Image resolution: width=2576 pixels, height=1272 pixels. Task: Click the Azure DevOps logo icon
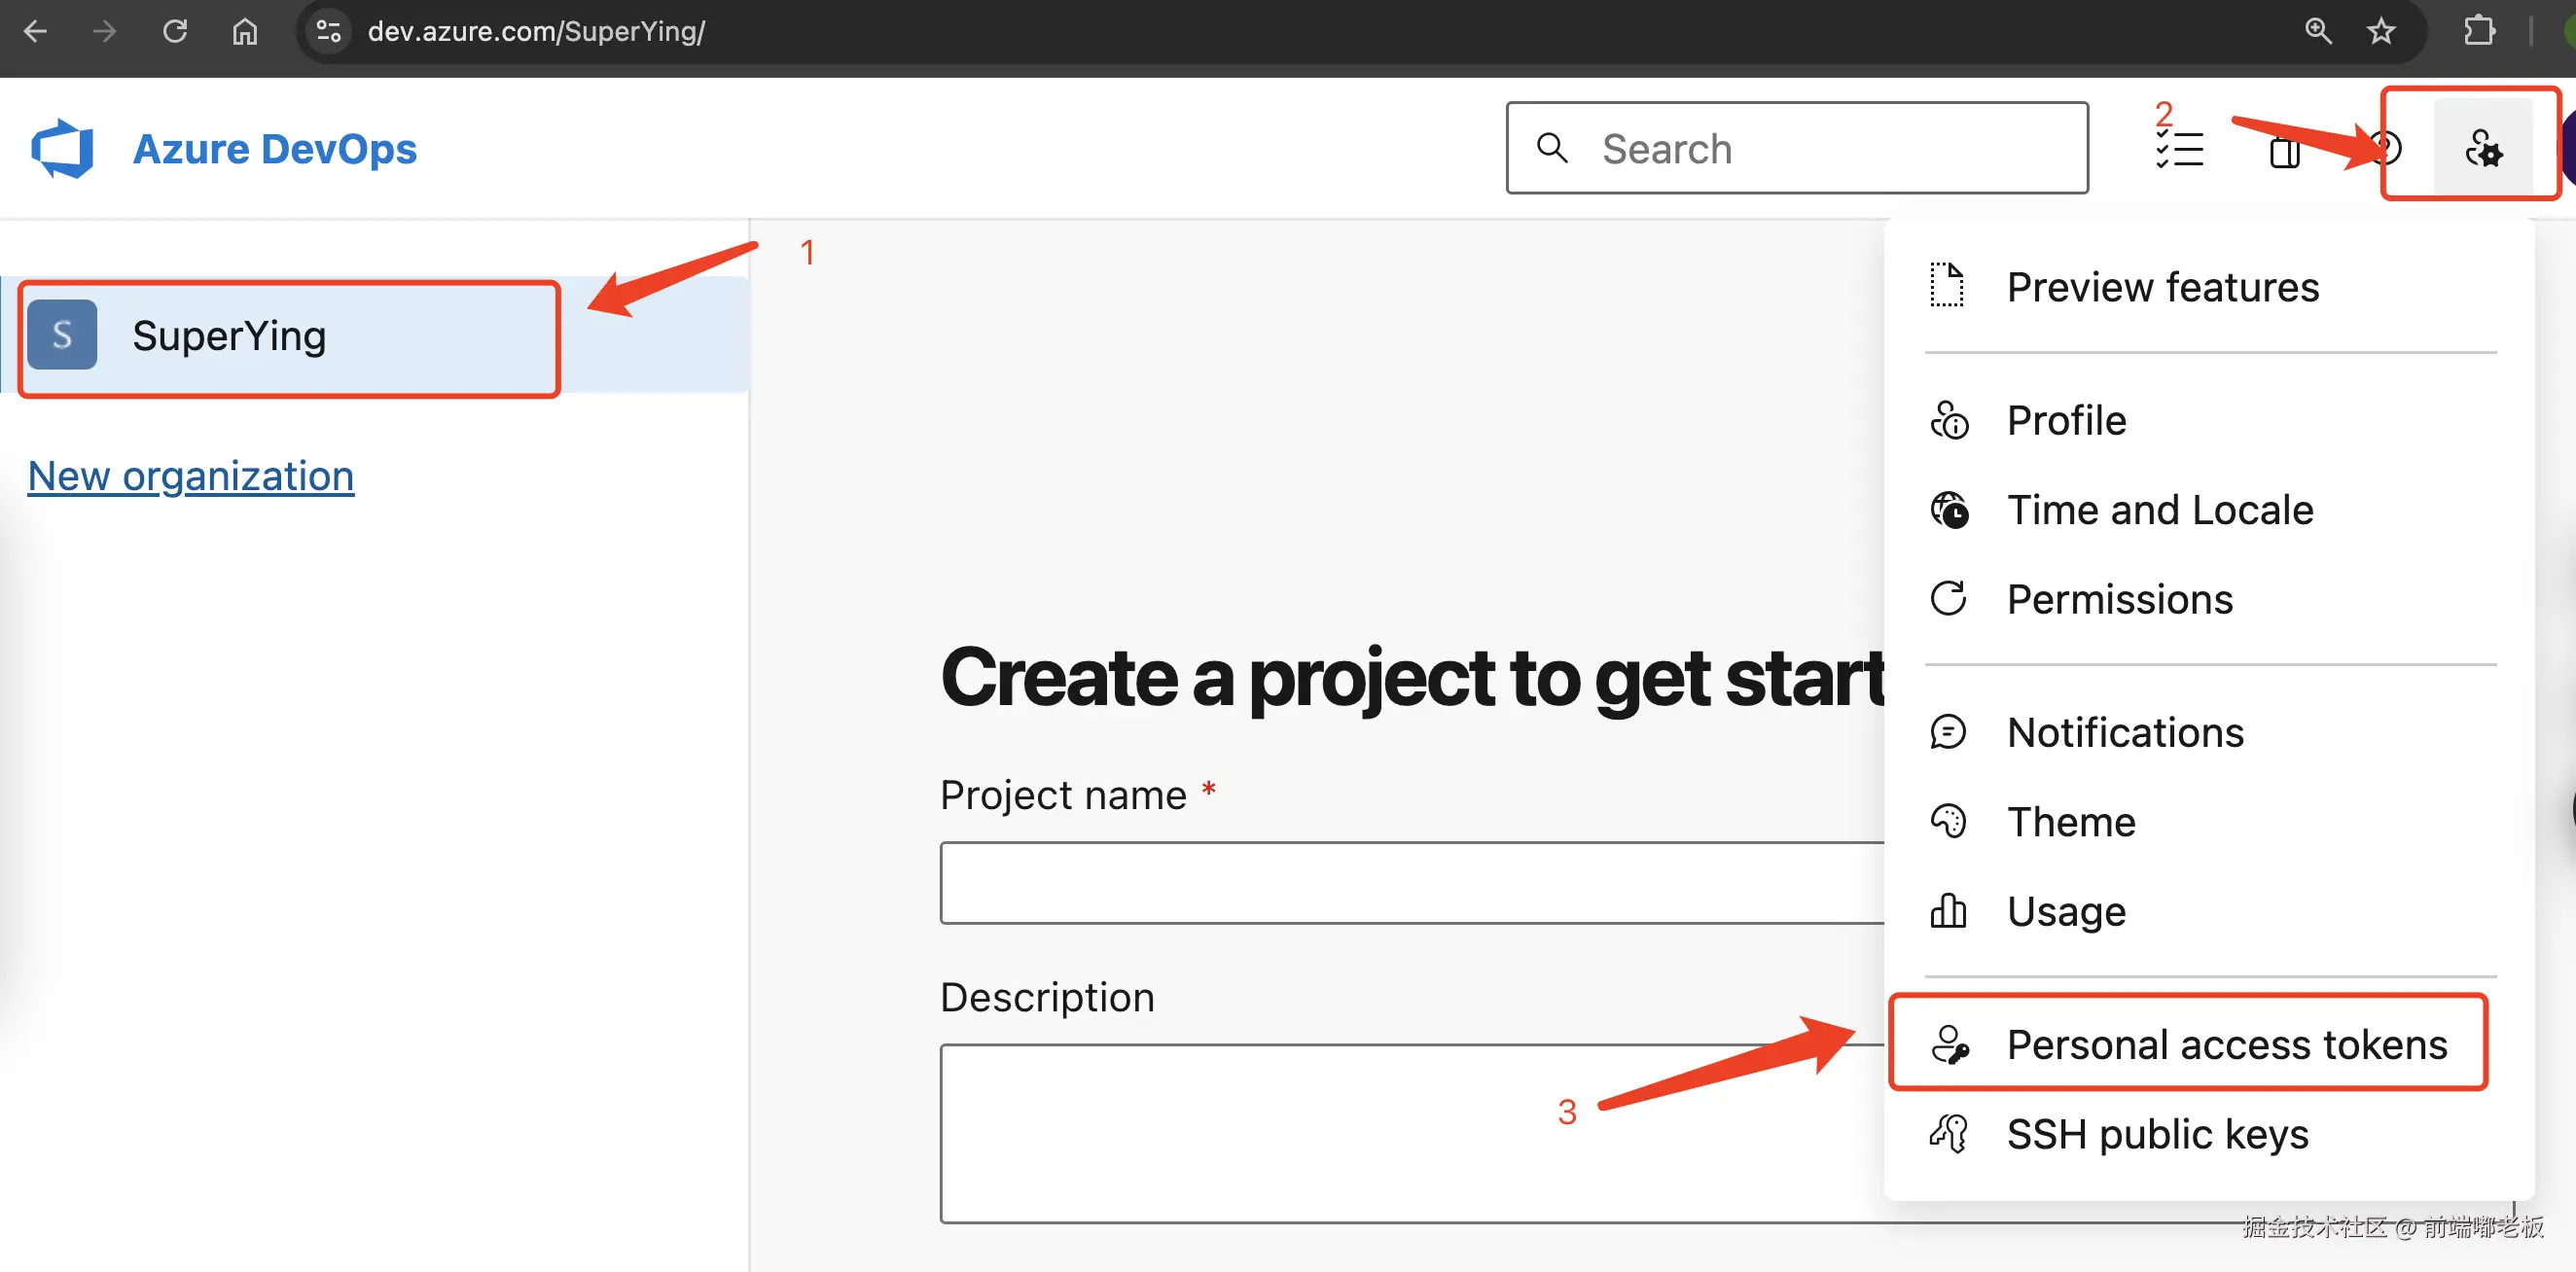[x=62, y=148]
